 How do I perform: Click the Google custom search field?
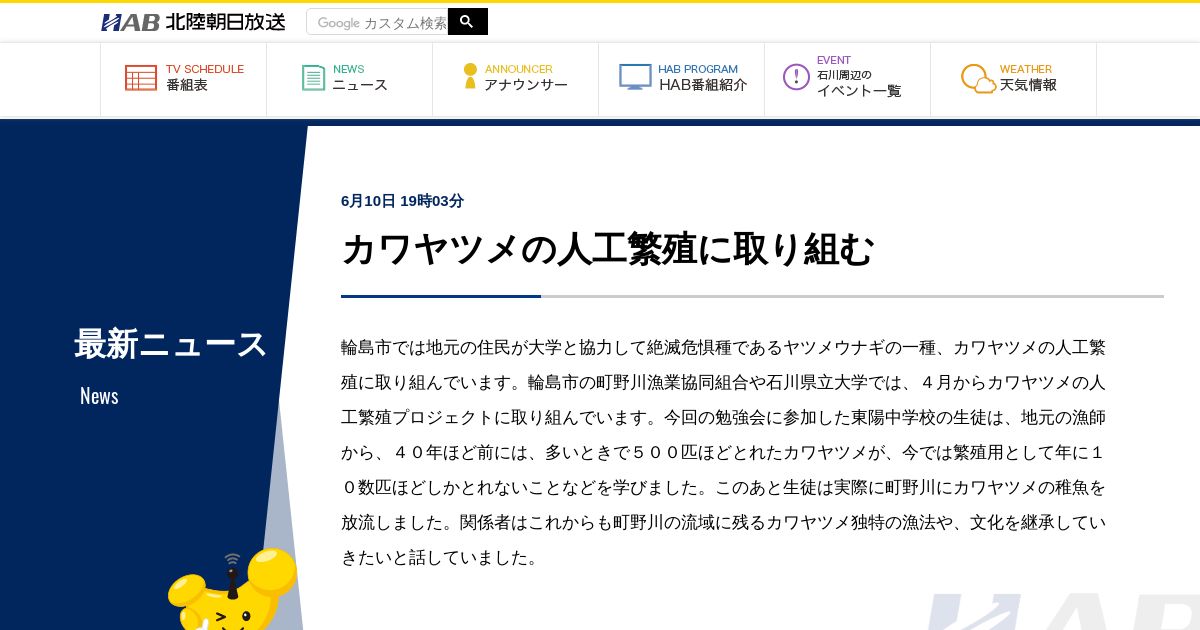(378, 22)
